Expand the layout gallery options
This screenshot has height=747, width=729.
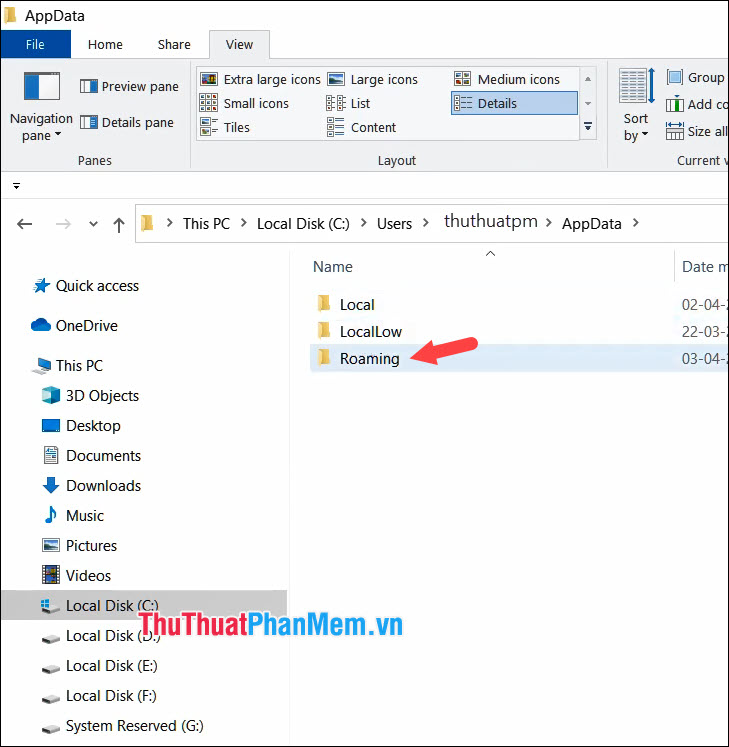click(x=588, y=127)
